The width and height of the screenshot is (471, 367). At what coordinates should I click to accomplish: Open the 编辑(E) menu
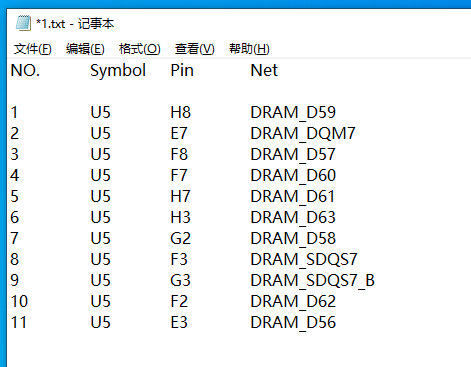85,49
